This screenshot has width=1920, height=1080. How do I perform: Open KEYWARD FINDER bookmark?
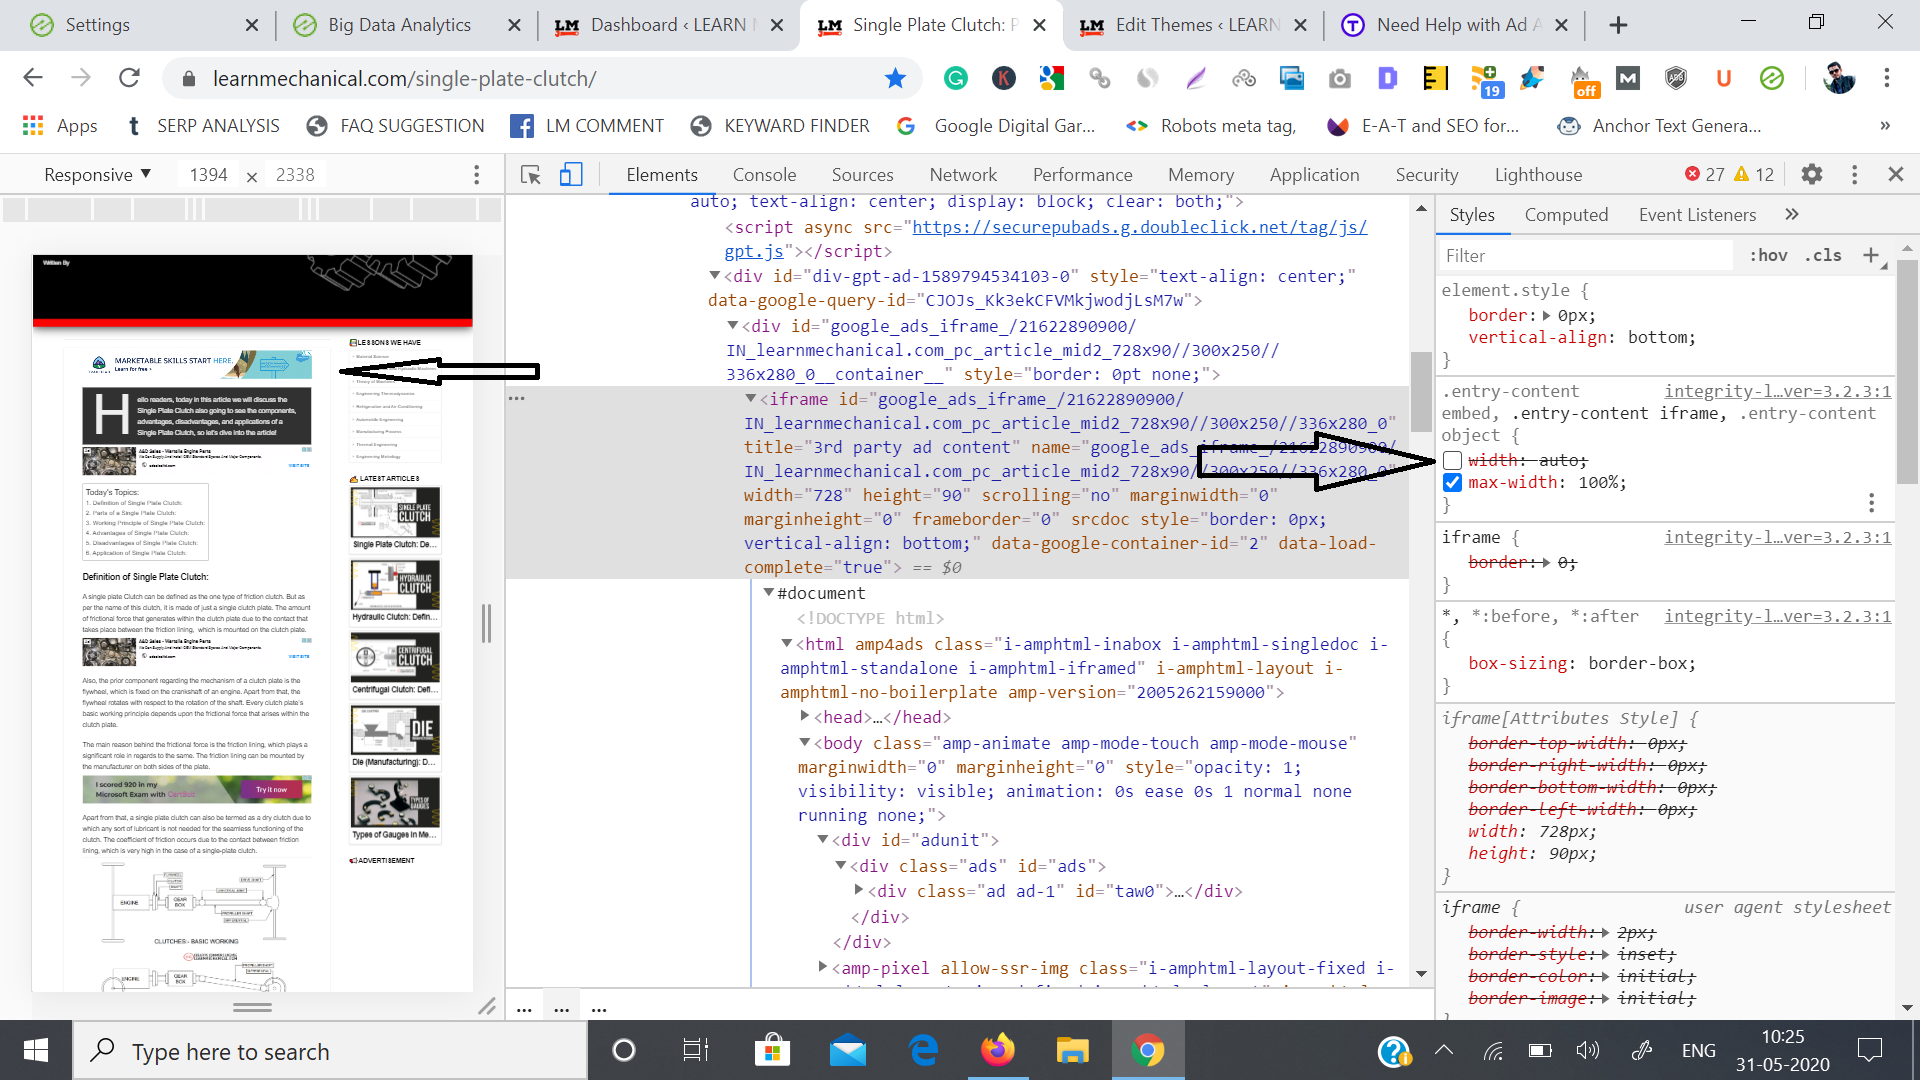pyautogui.click(x=781, y=126)
